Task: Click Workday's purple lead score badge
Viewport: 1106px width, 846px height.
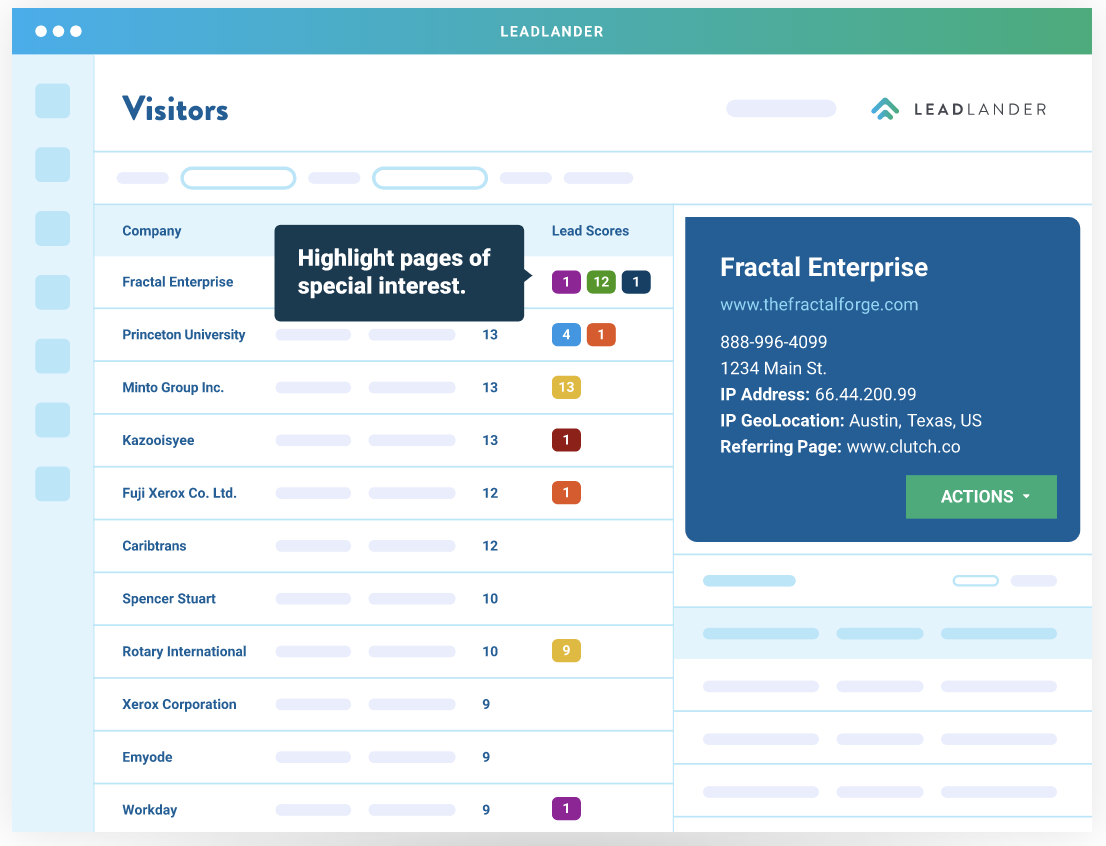Action: 566,809
